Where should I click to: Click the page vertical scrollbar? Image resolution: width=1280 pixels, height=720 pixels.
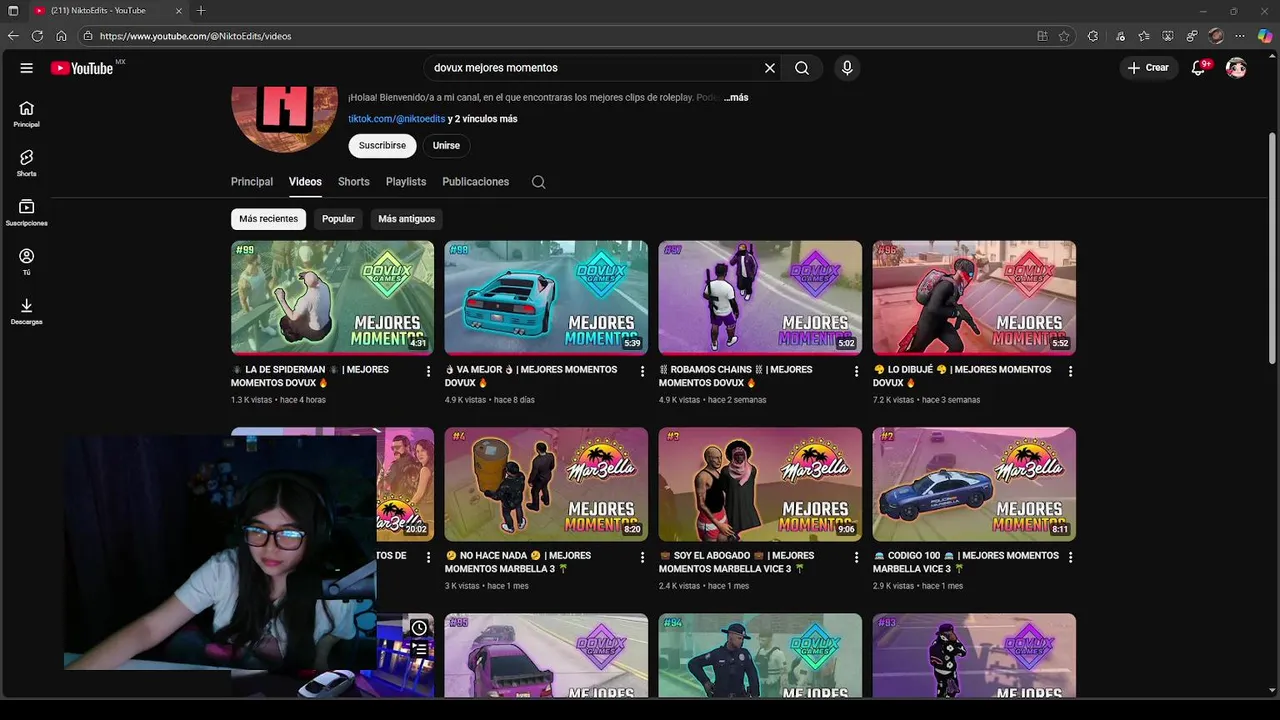click(x=1272, y=248)
